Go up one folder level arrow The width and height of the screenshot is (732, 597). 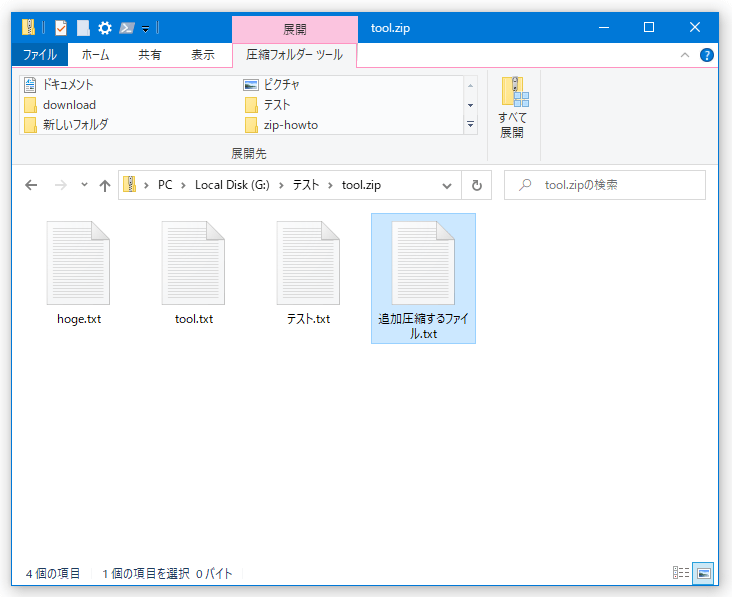coord(105,186)
